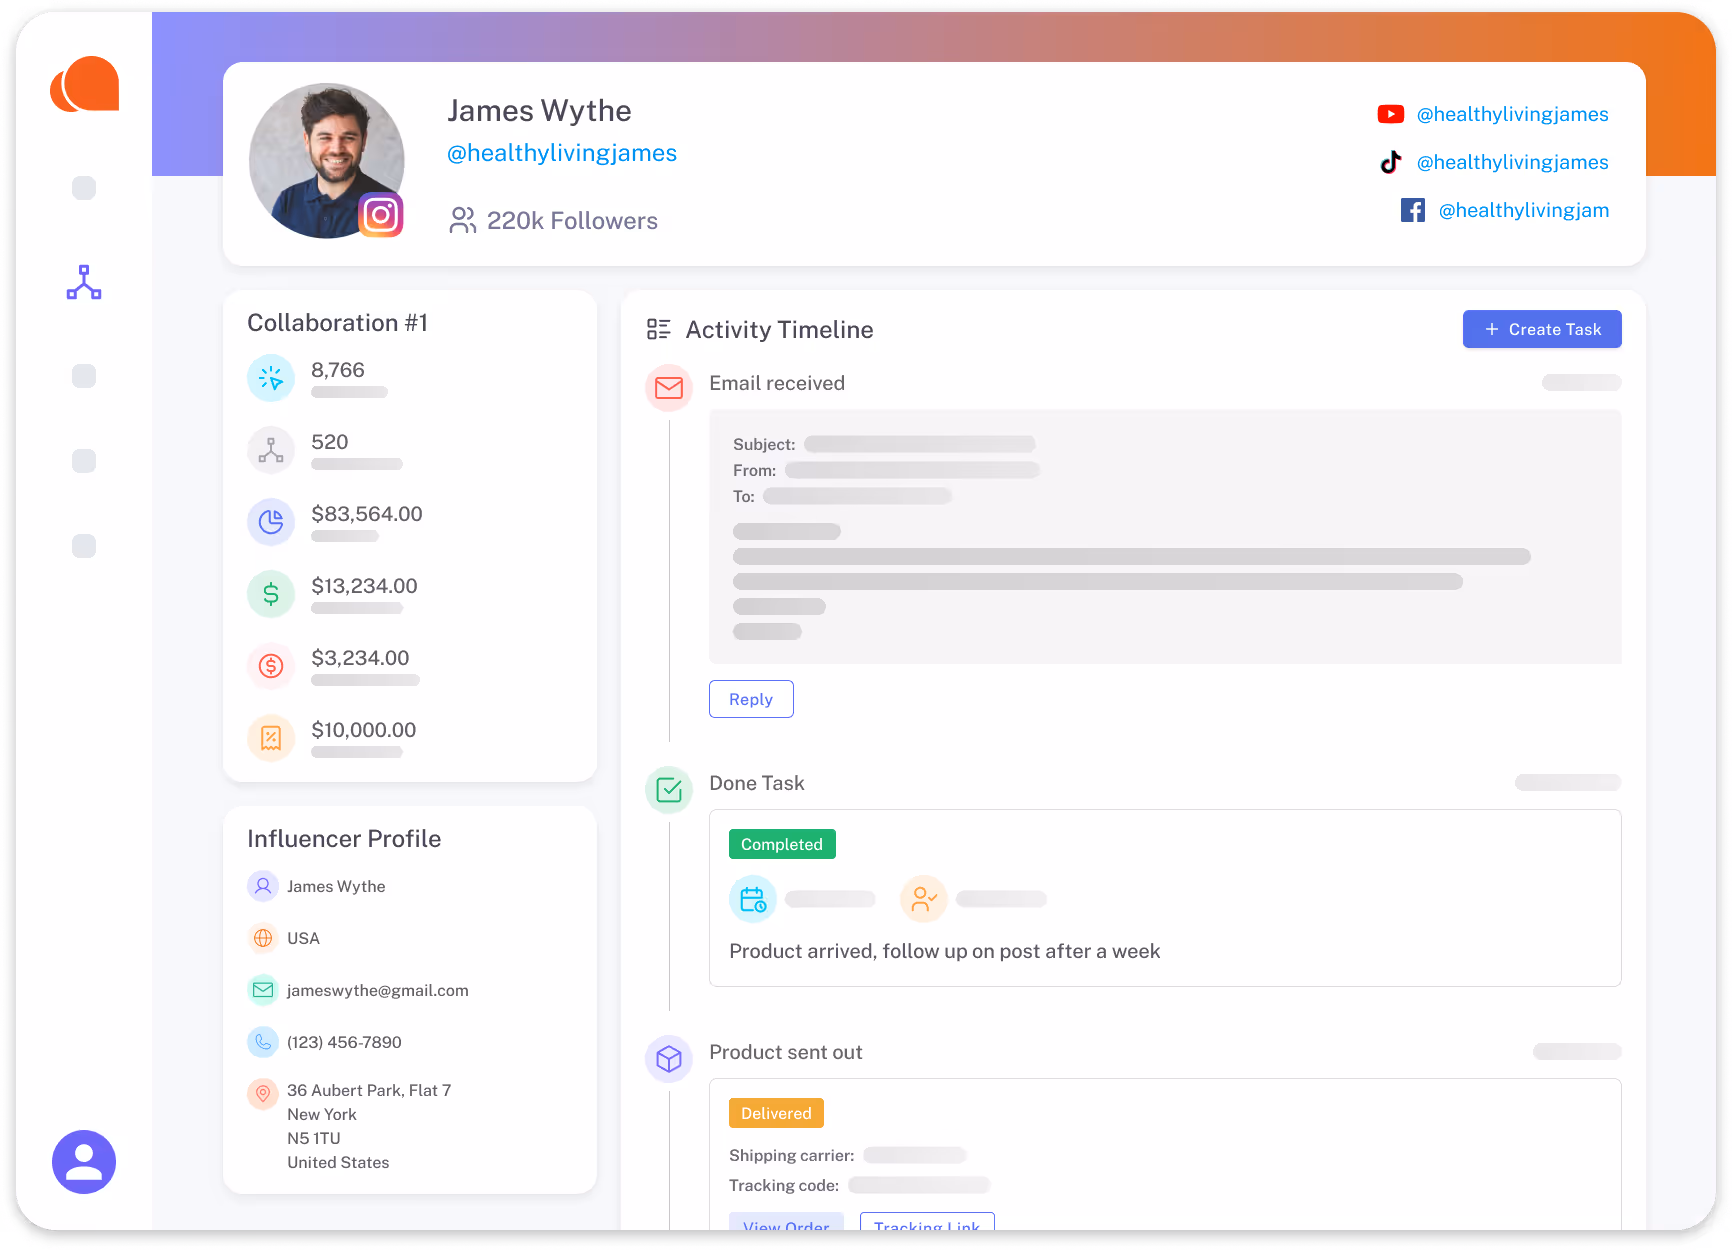Image resolution: width=1732 pixels, height=1250 pixels.
Task: Click the Delivered status badge
Action: [776, 1113]
